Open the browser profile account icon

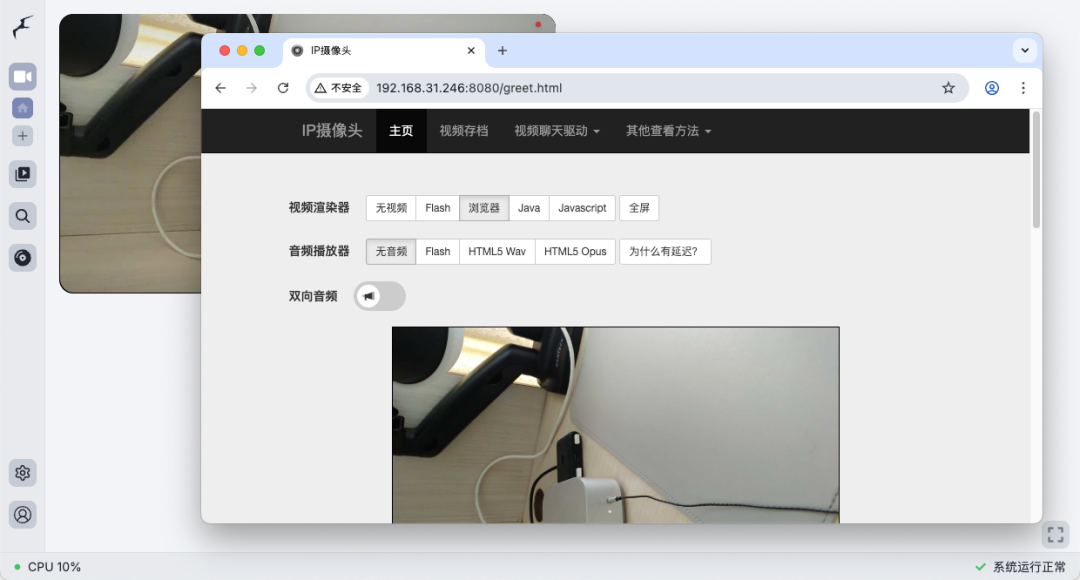coord(991,88)
